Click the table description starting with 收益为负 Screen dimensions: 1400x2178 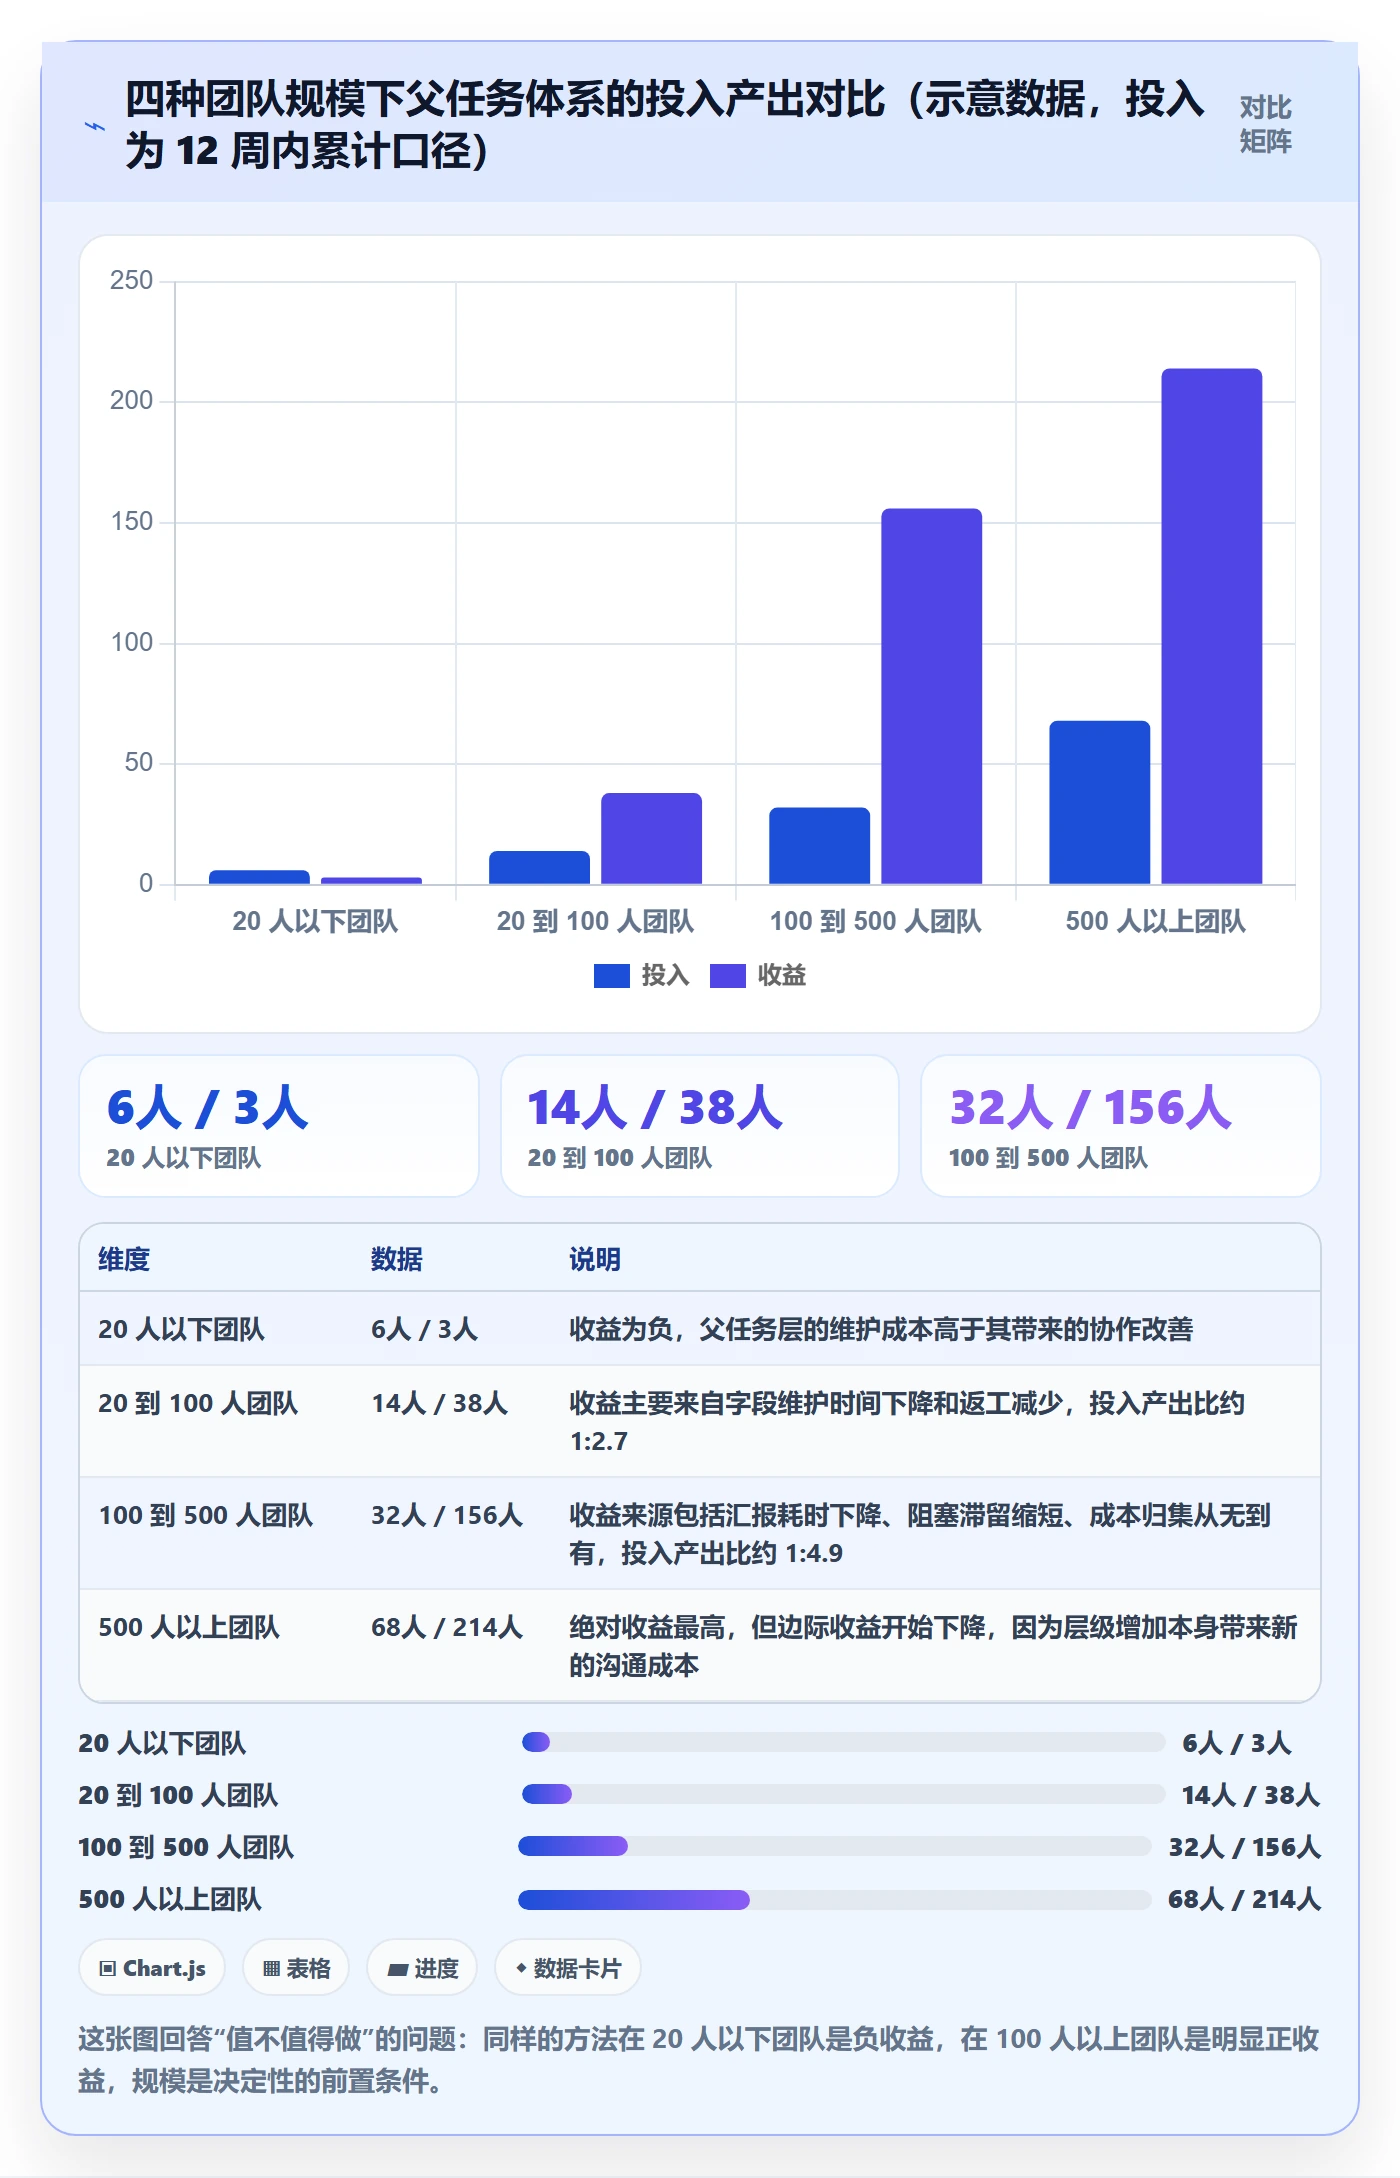pyautogui.click(x=881, y=1329)
